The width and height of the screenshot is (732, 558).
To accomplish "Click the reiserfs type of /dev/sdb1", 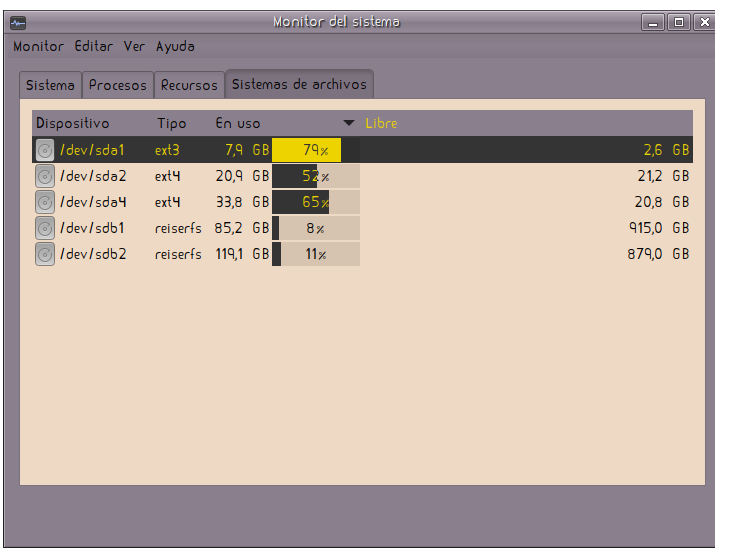I will point(178,228).
